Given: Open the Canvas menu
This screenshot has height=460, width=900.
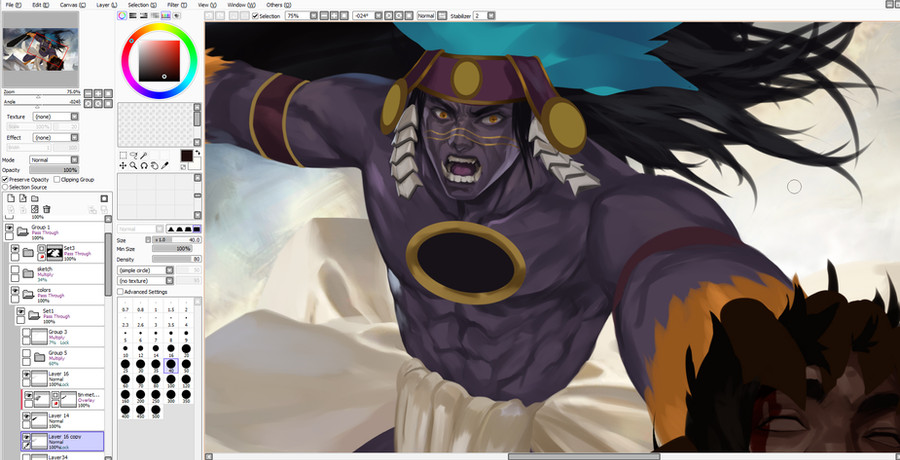Looking at the screenshot, I should point(73,5).
